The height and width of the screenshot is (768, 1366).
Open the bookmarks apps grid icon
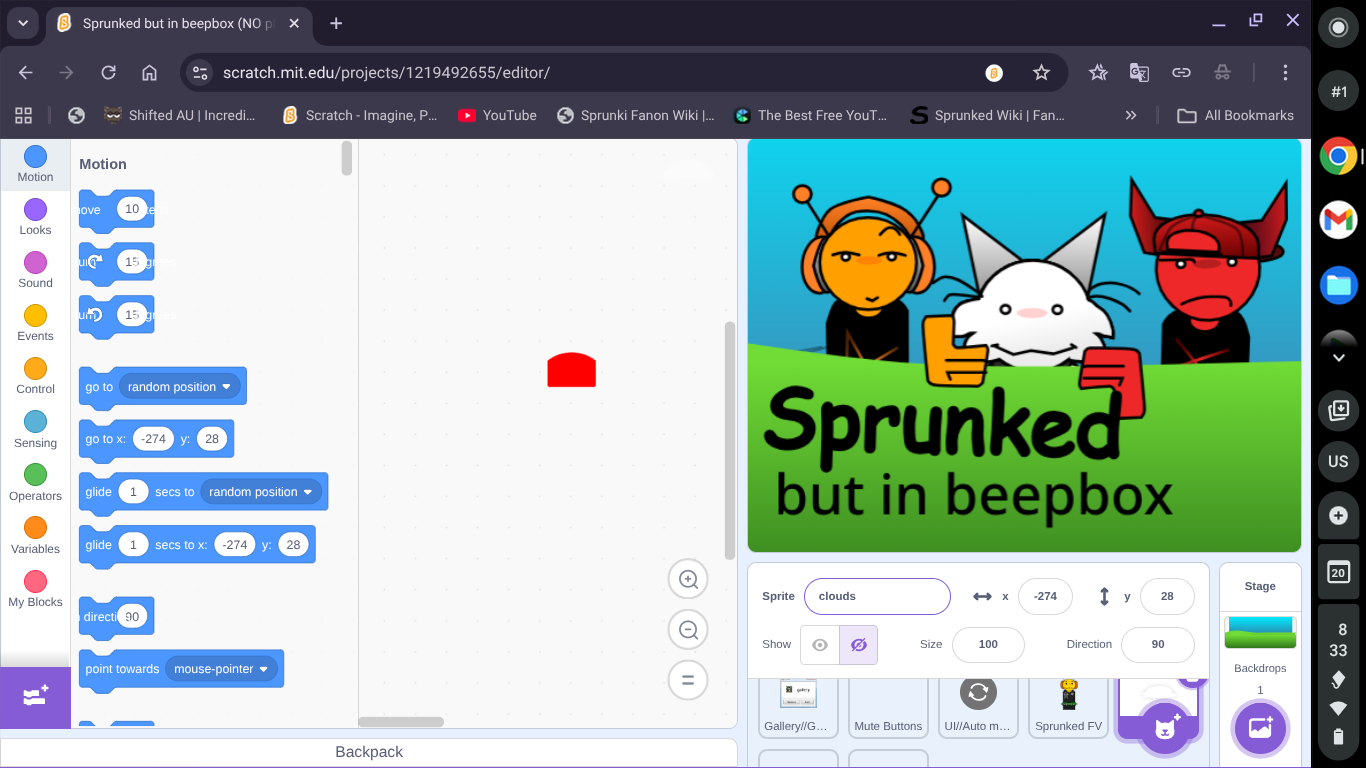[24, 115]
